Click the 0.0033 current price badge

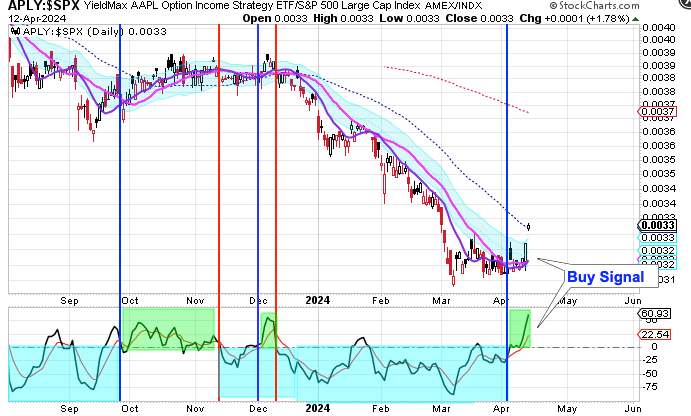[651, 225]
